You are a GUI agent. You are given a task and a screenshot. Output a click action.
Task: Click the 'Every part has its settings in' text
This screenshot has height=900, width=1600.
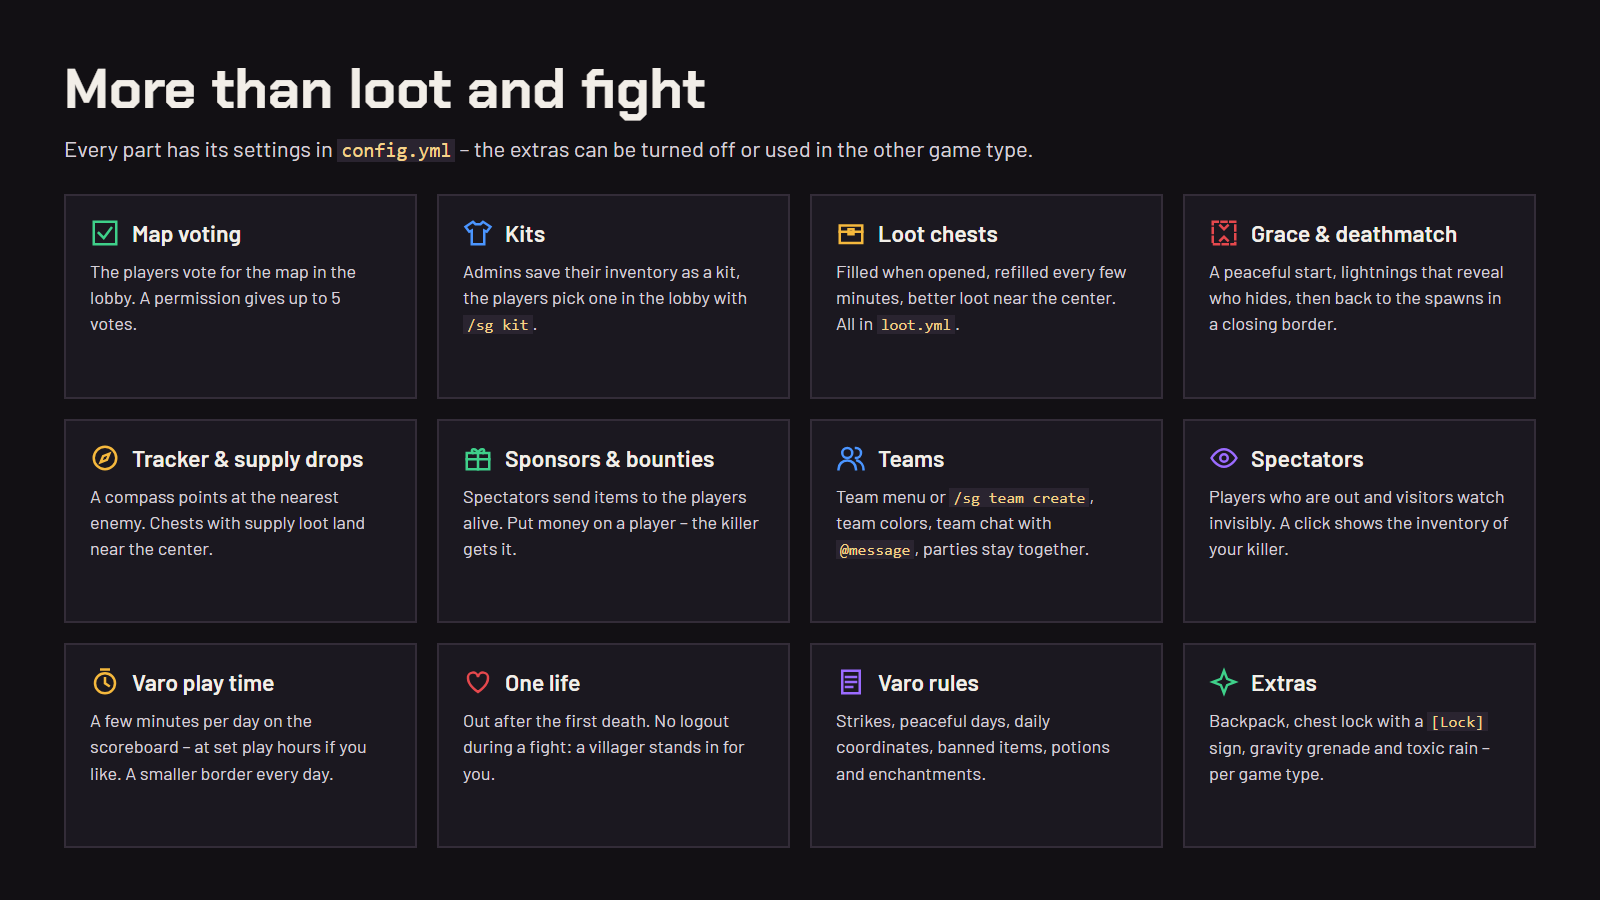pos(198,150)
